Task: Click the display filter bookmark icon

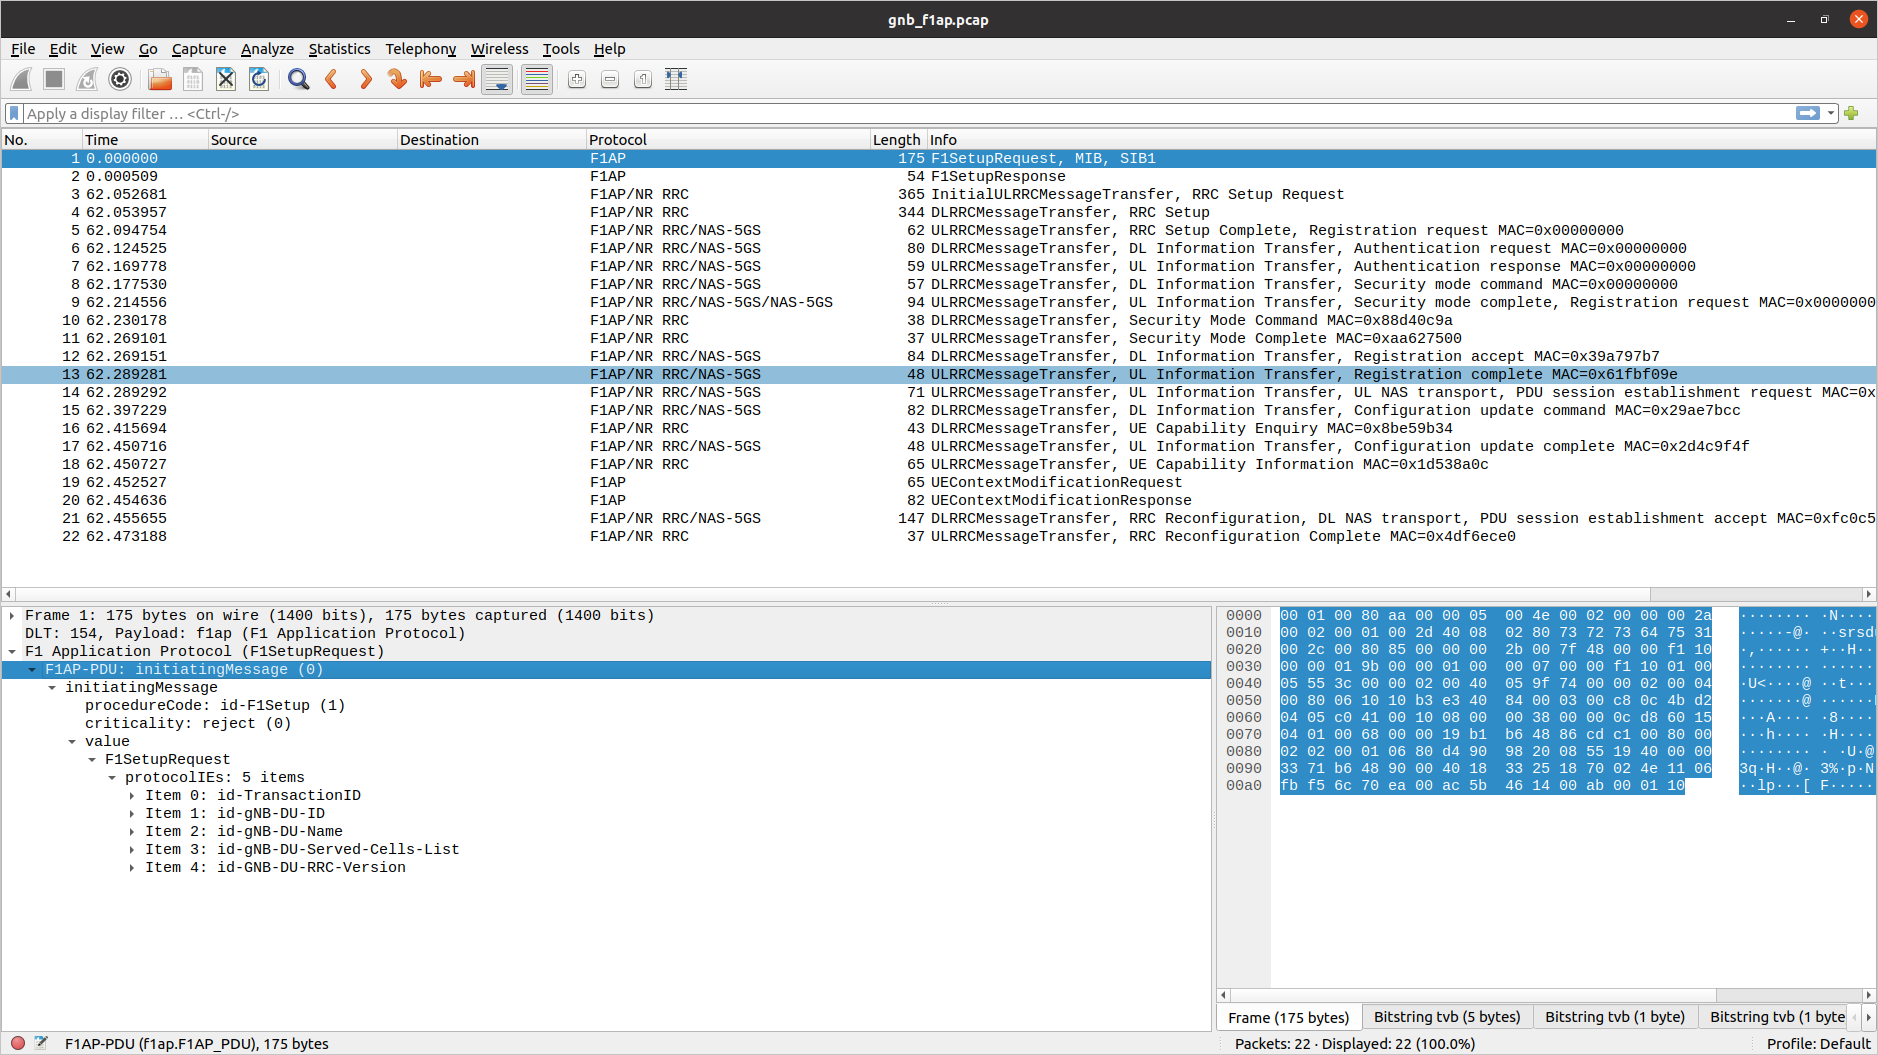Action: [x=14, y=113]
